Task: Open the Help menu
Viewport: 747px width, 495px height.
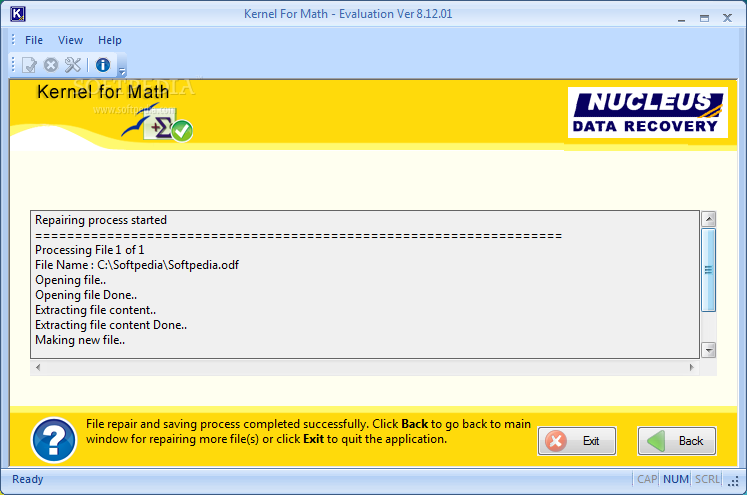Action: point(110,40)
